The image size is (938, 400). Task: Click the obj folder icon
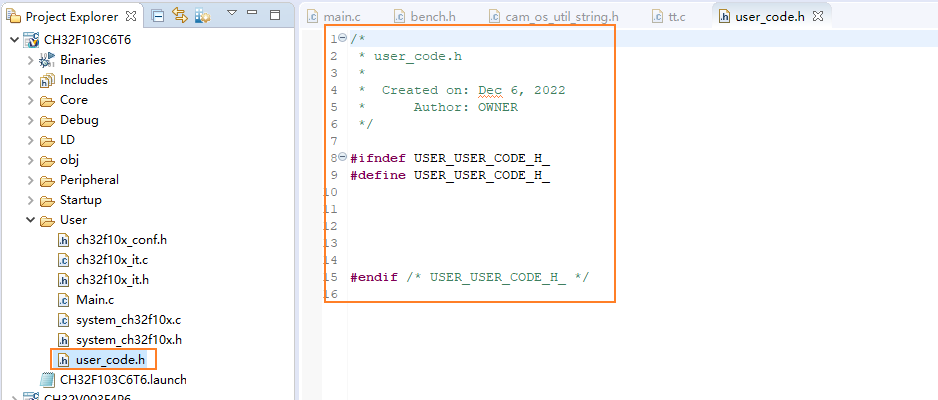47,161
